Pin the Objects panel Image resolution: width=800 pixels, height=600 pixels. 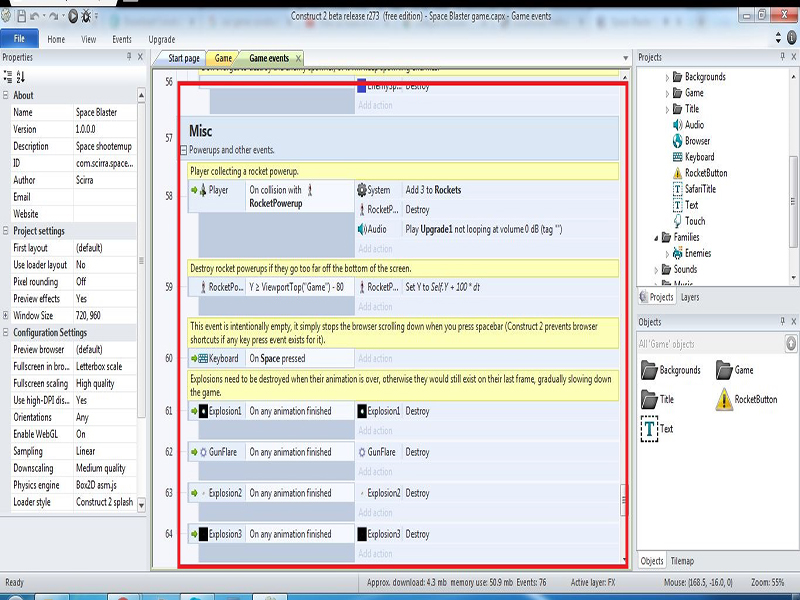click(783, 321)
